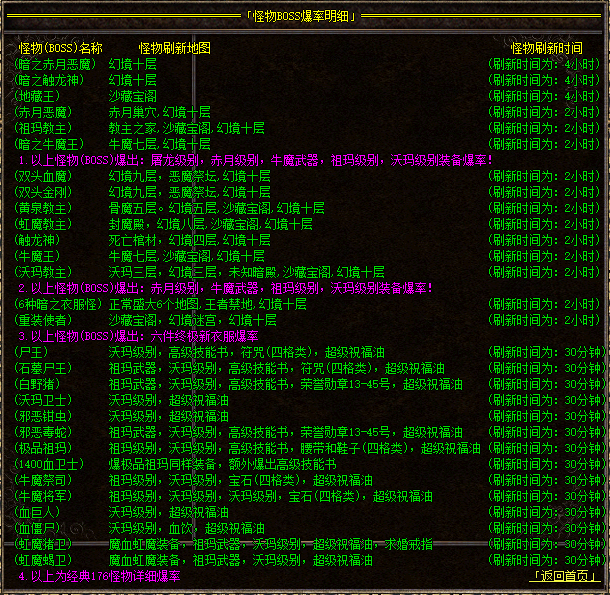Select the 怪物(BOSS)名称 column header

pyautogui.click(x=61, y=48)
